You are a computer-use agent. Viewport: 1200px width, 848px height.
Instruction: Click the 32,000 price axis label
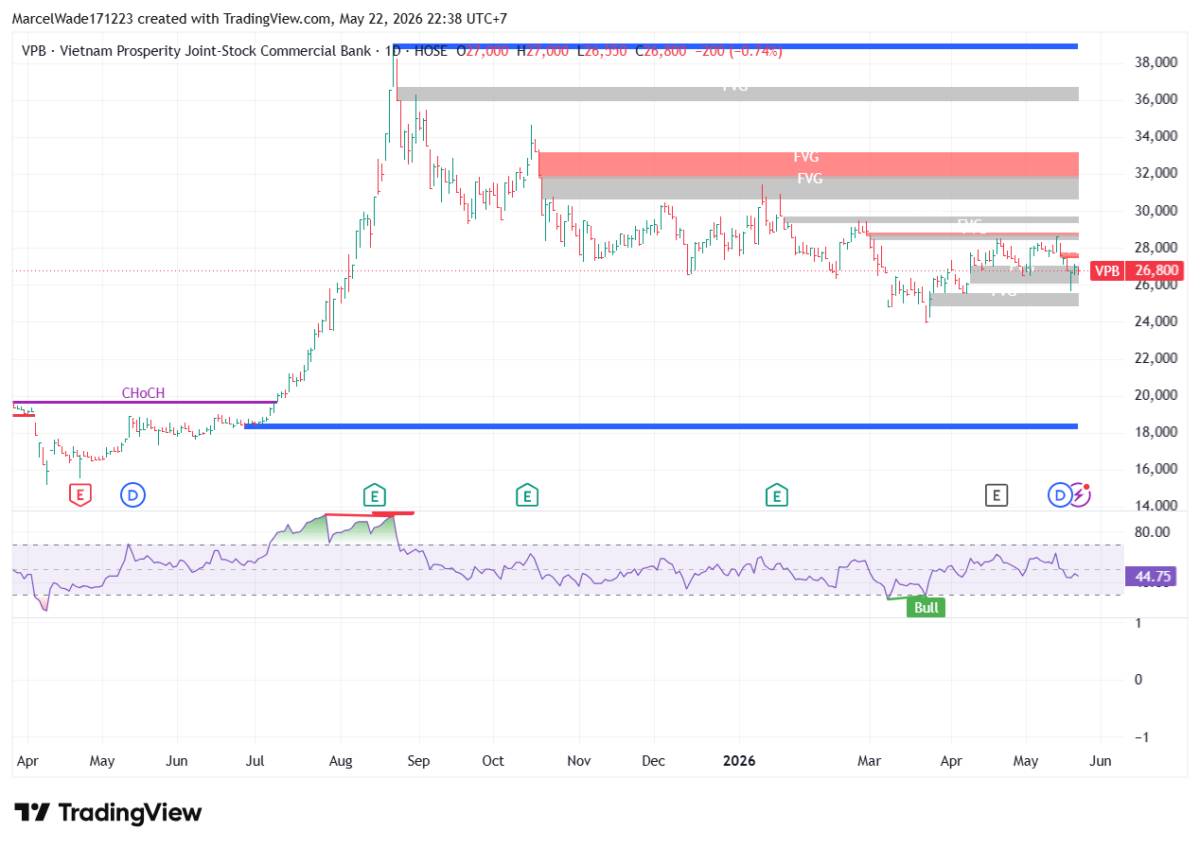tap(1155, 173)
